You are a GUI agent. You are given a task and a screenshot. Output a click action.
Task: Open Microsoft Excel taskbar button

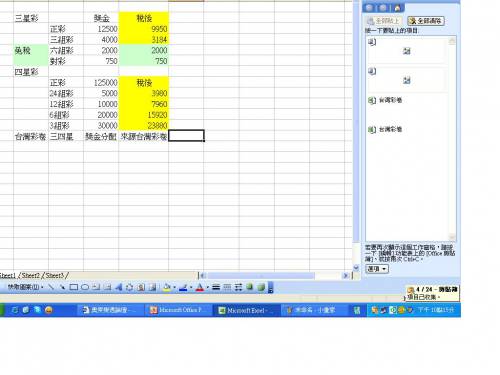(246, 310)
